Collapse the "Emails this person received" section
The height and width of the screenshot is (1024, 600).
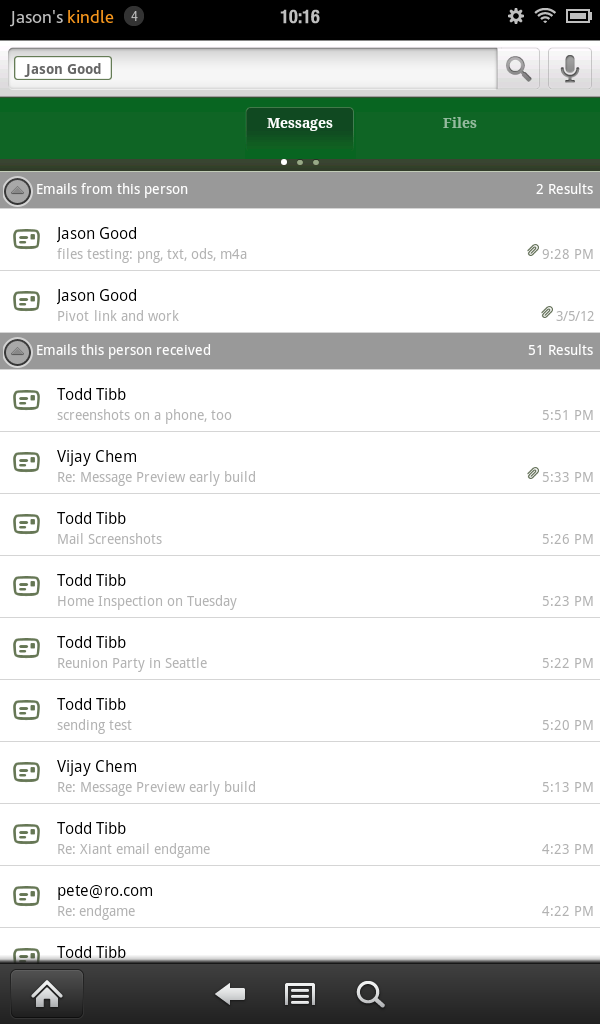click(x=18, y=351)
